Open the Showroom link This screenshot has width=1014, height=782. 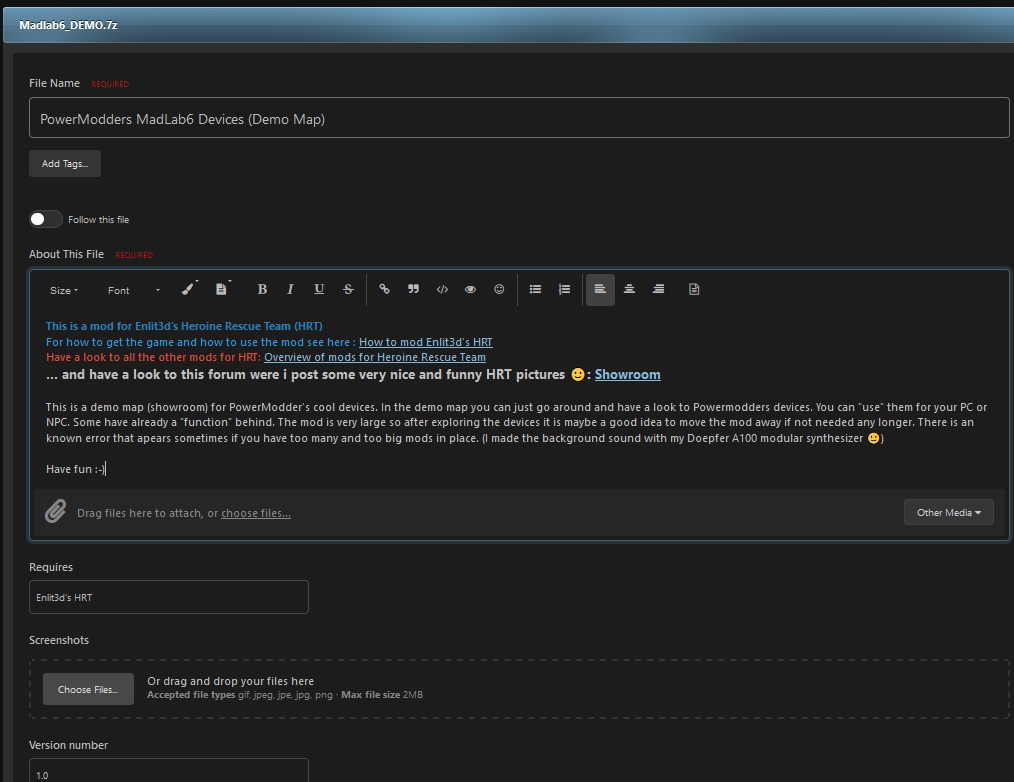[x=627, y=375]
